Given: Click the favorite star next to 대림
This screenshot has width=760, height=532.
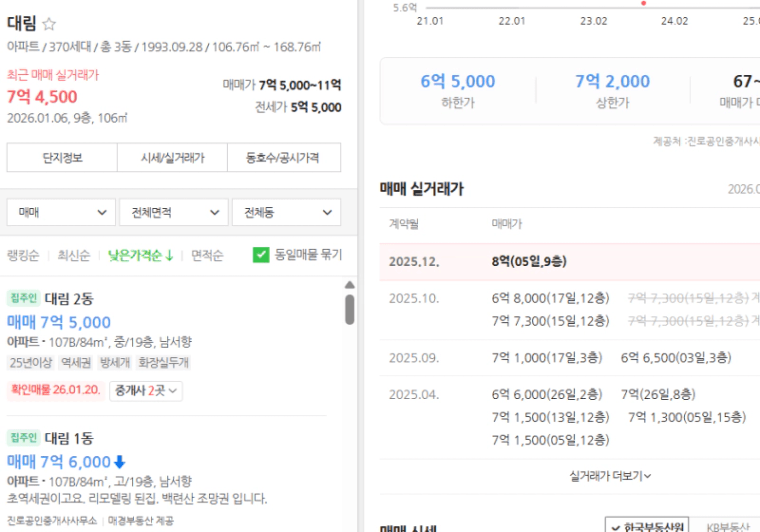Looking at the screenshot, I should 50,24.
